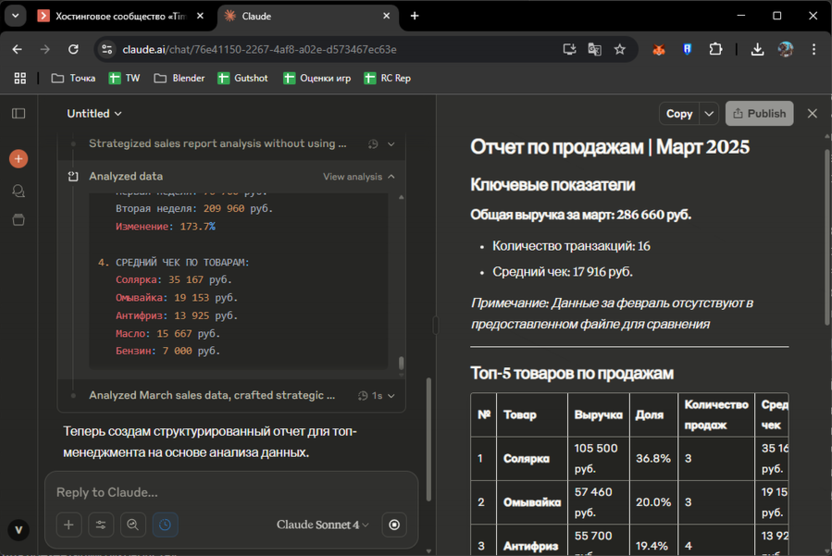Open the Blender bookmarks folder
The width and height of the screenshot is (832, 556).
pos(179,78)
